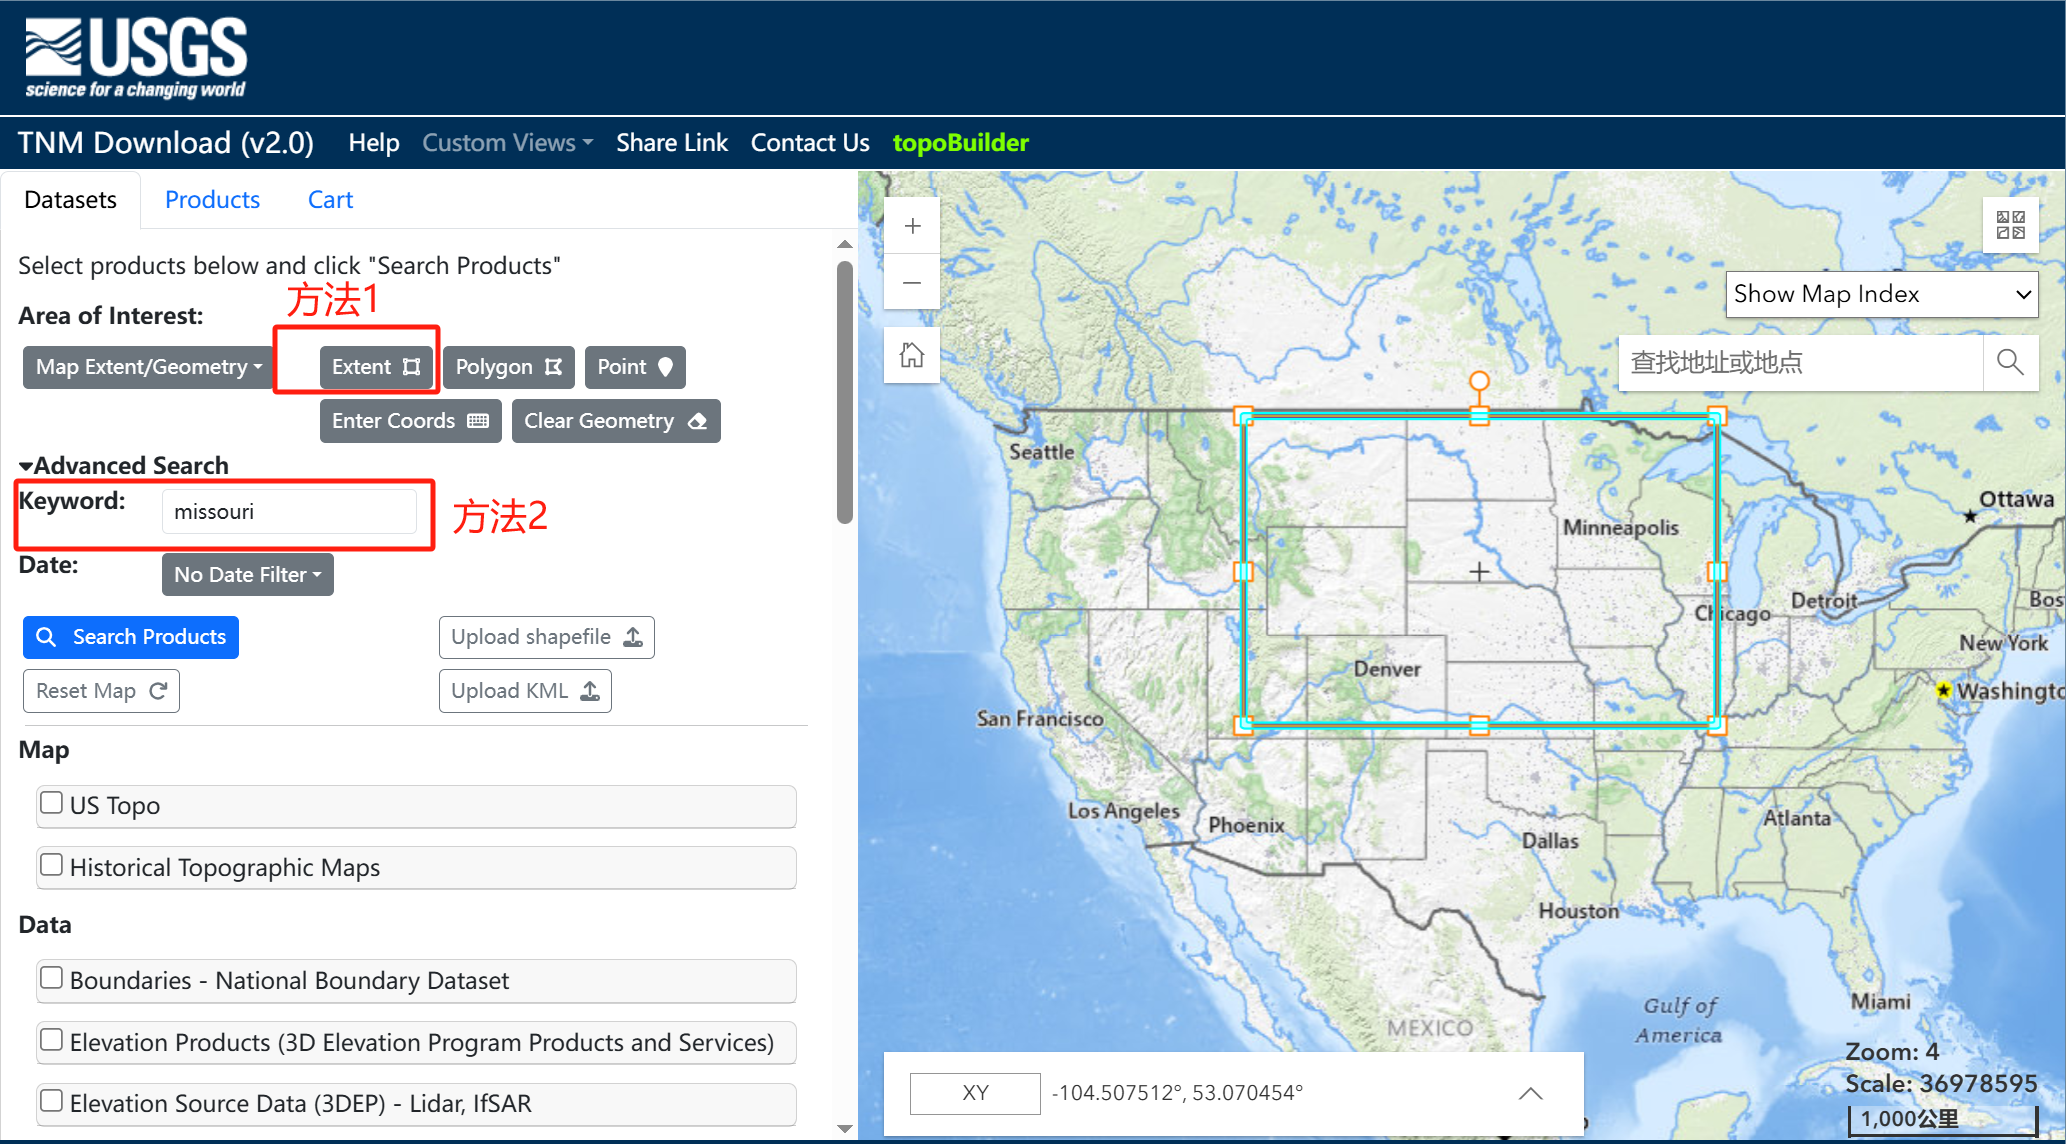The height and width of the screenshot is (1144, 2066).
Task: Switch to the Products tab
Action: 212,200
